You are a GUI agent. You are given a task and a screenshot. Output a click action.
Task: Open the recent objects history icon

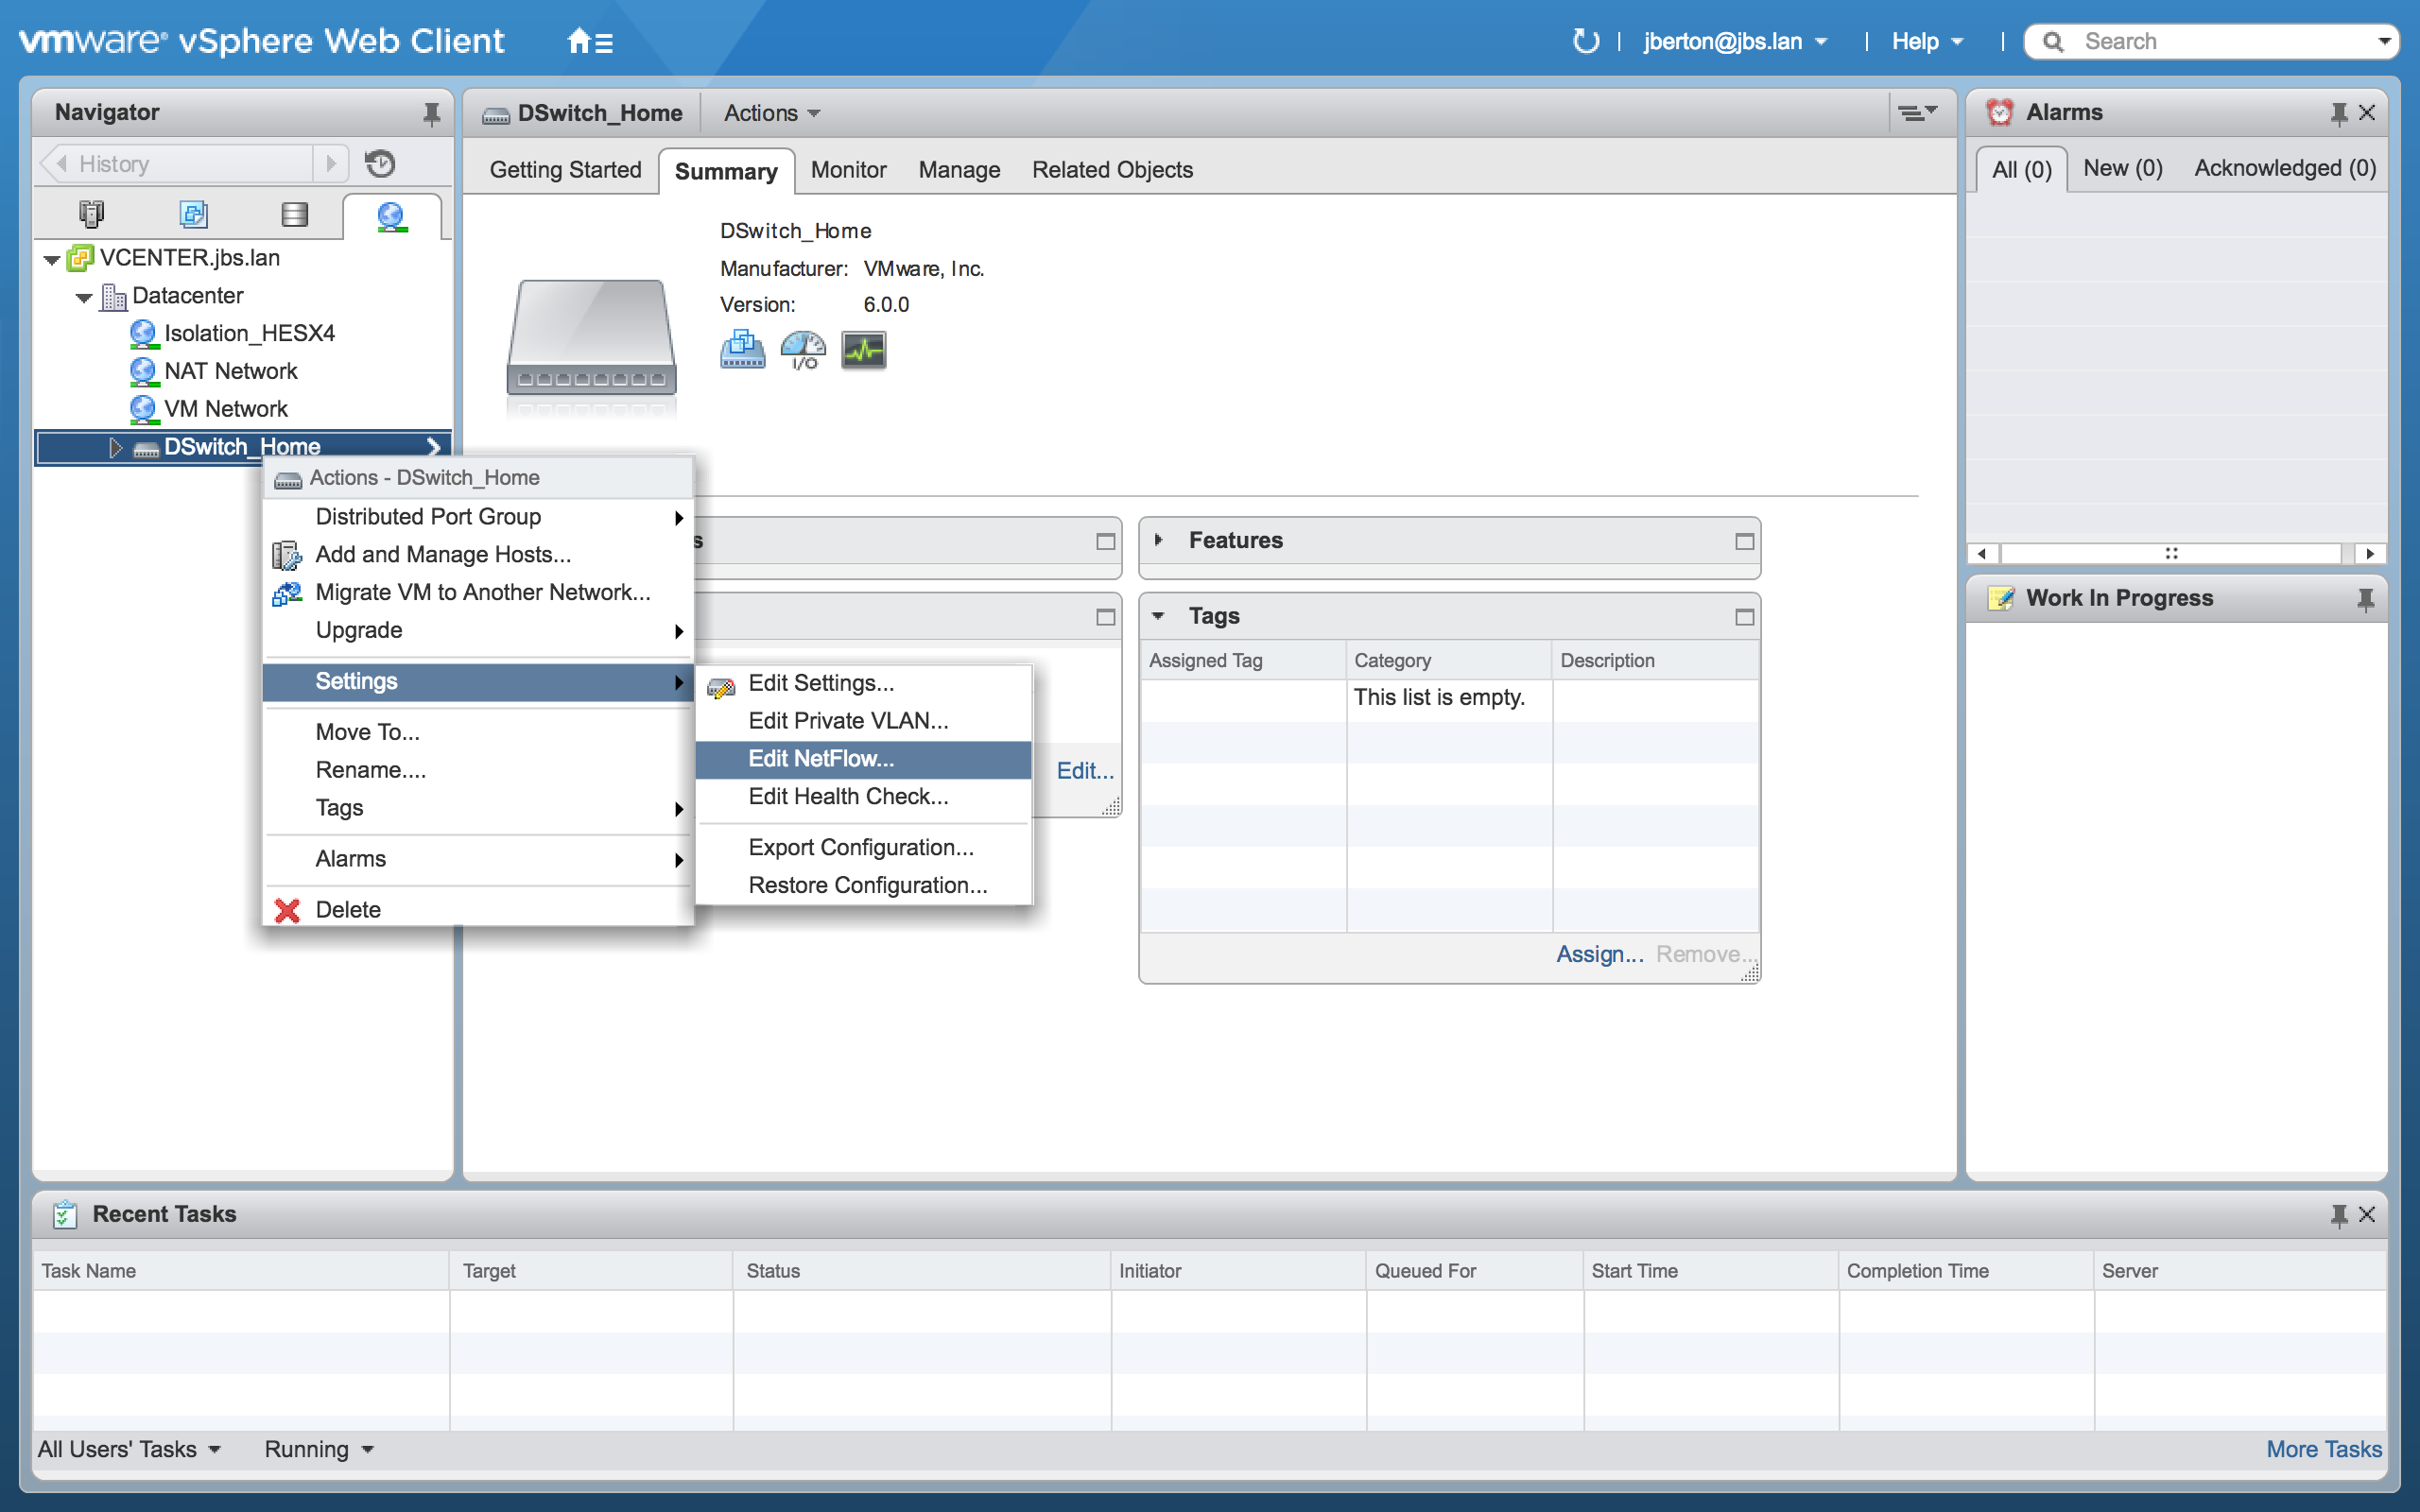click(x=380, y=163)
